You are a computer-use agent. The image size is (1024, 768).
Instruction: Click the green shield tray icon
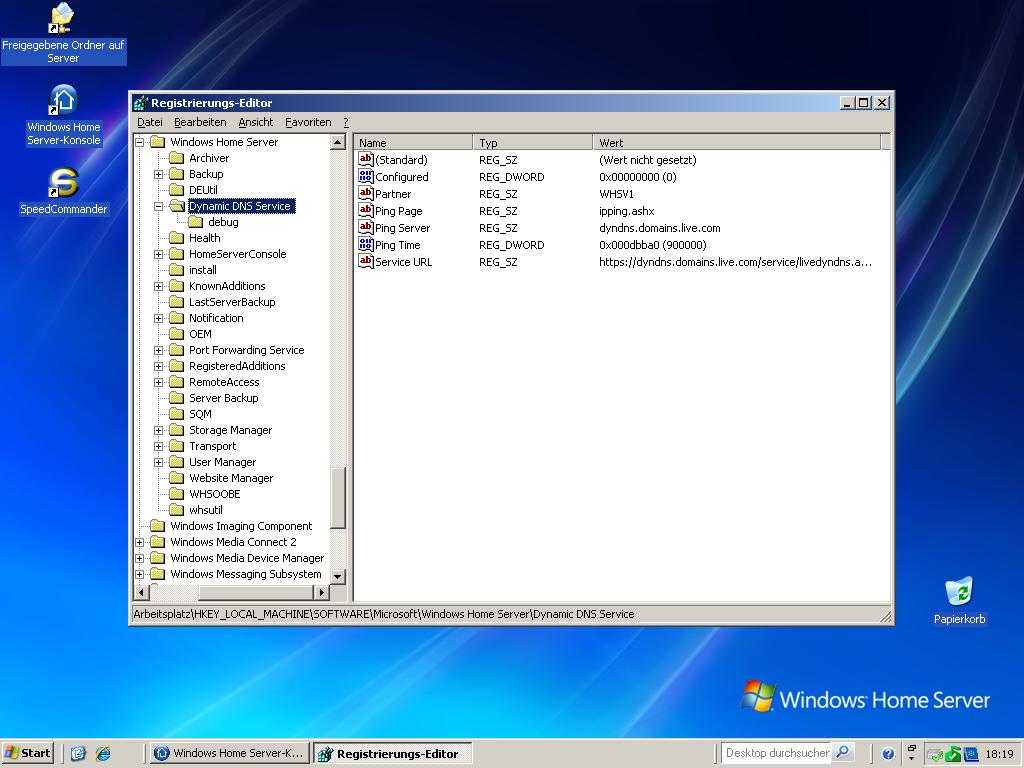[954, 754]
